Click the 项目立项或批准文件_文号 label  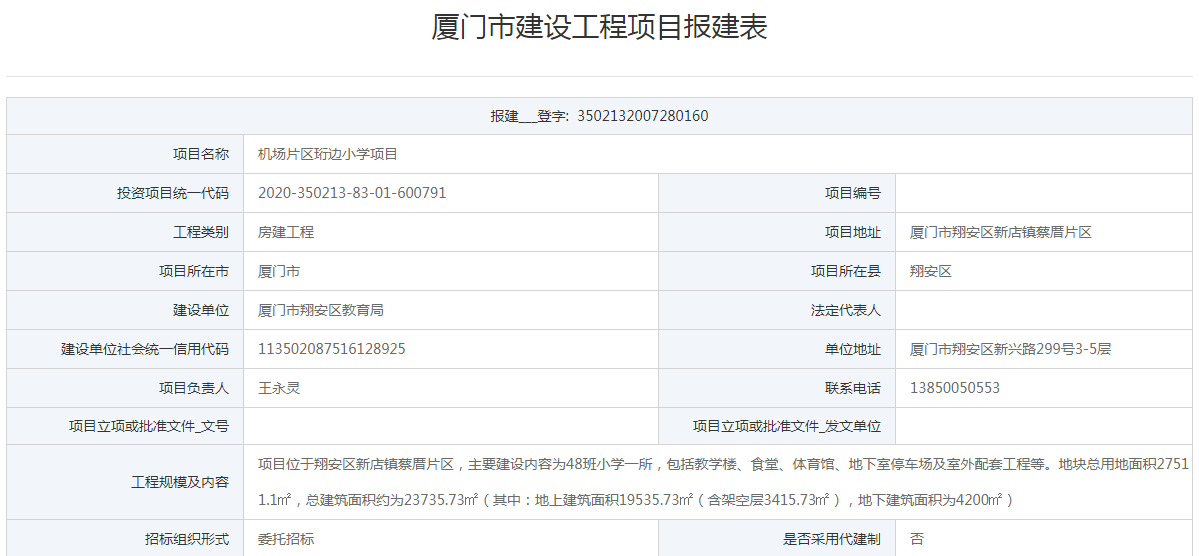(149, 427)
